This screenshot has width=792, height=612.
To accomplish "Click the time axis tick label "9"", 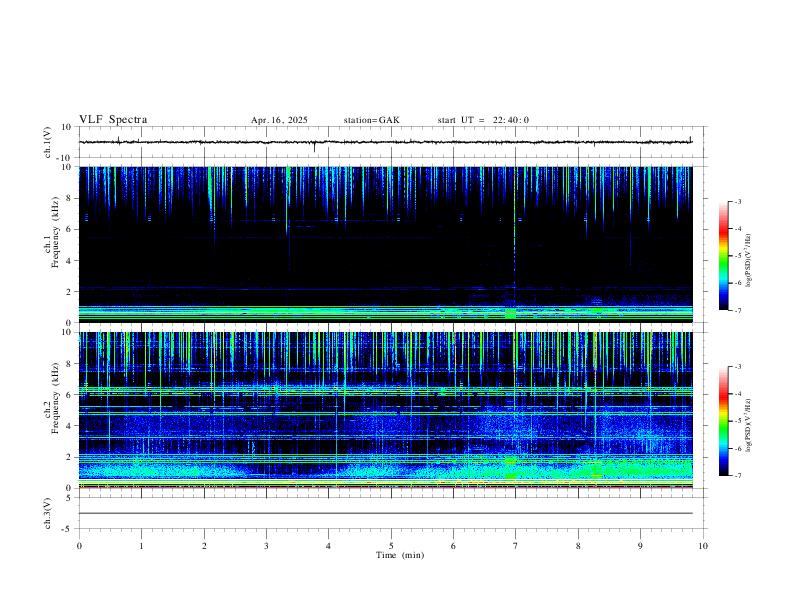I will point(640,546).
